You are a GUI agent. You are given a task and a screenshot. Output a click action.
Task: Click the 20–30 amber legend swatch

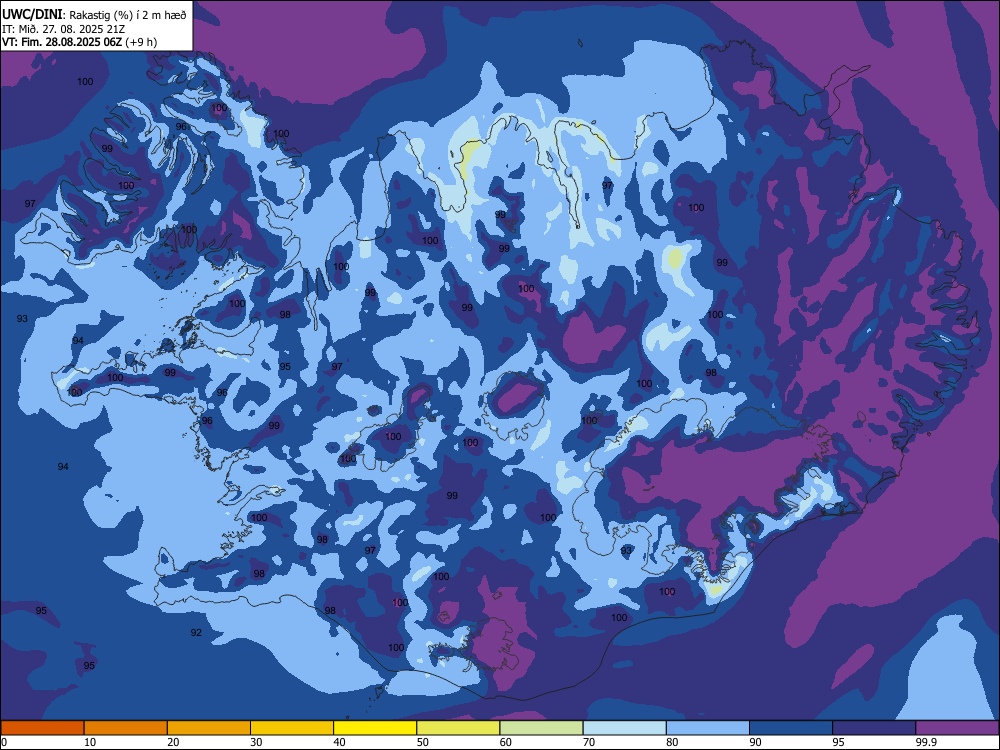point(209,728)
